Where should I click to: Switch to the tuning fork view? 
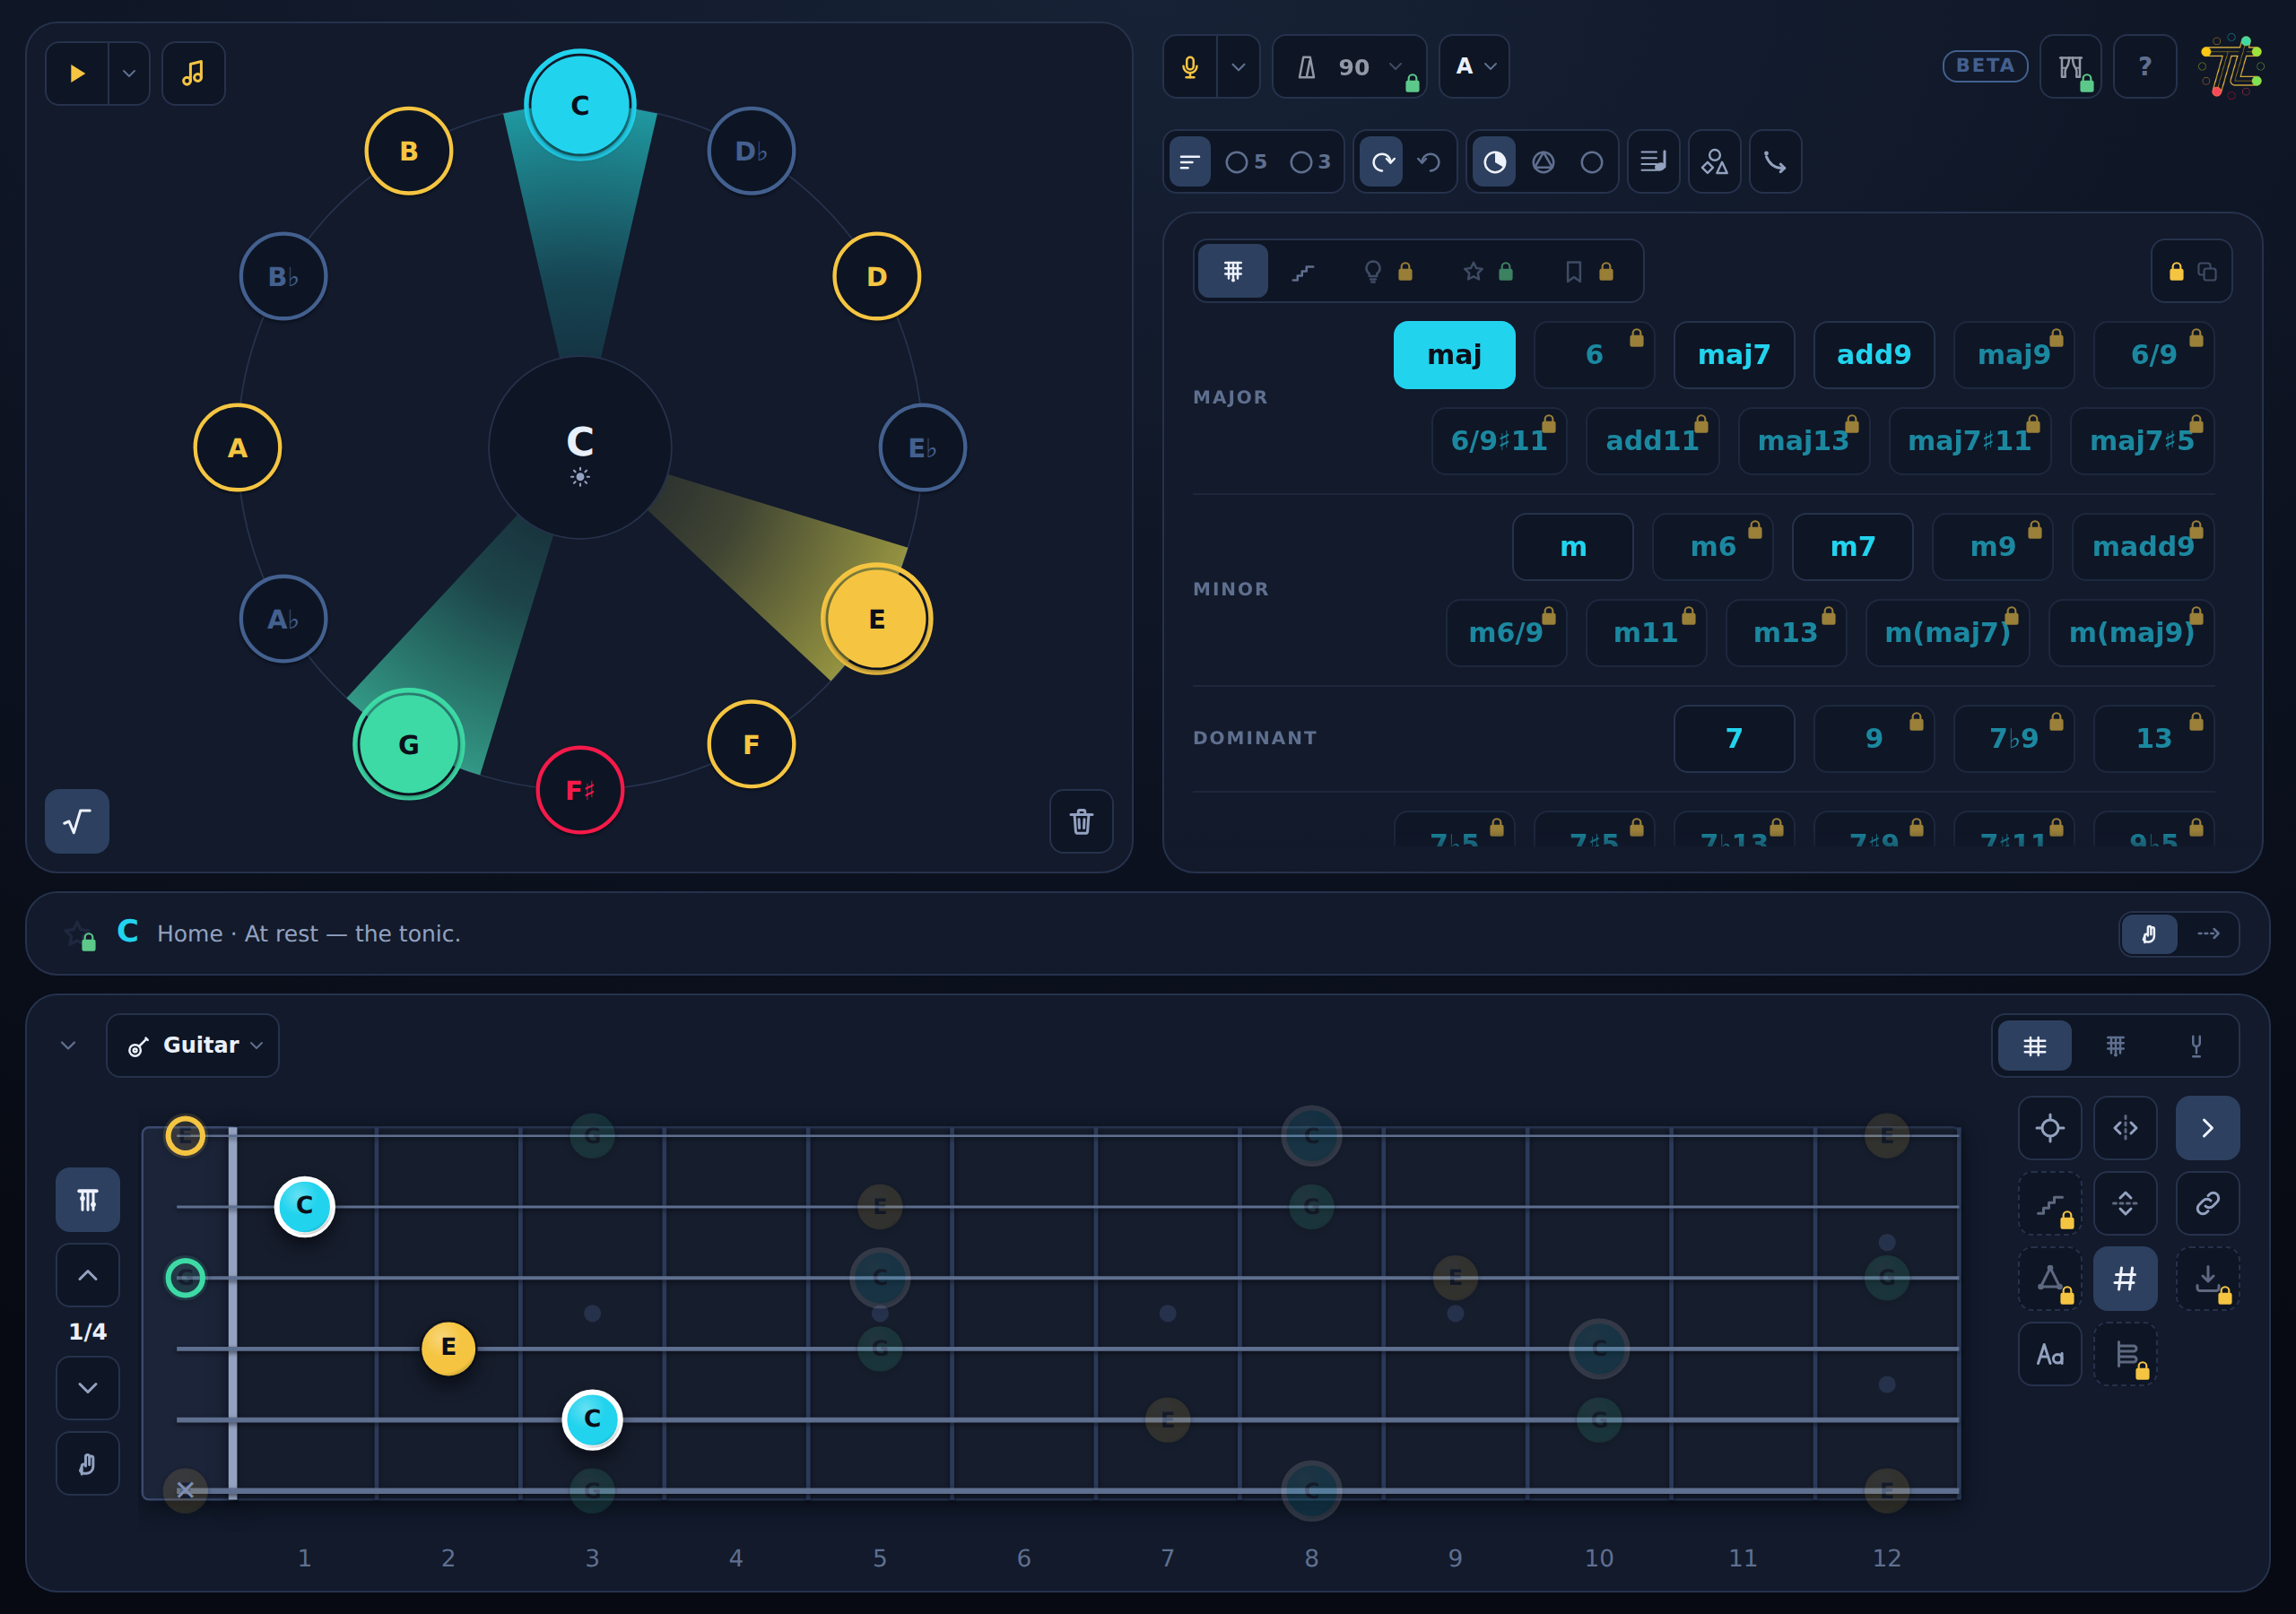[x=2196, y=1046]
